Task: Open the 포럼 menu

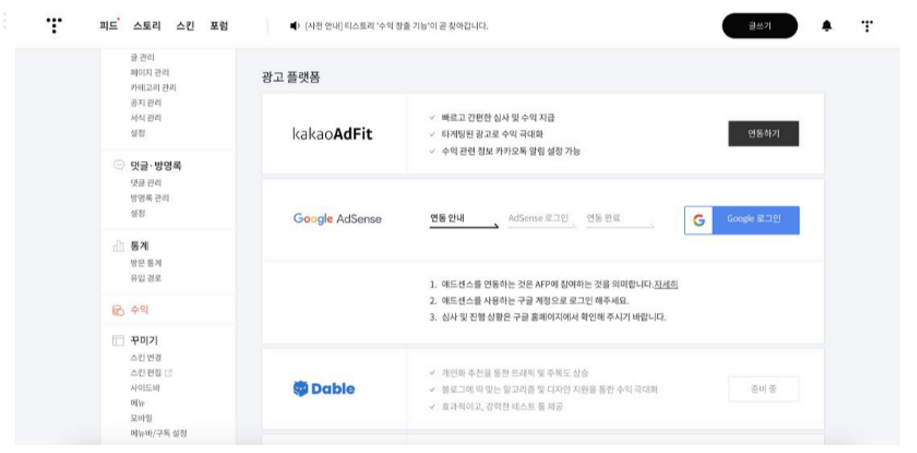Action: click(219, 26)
